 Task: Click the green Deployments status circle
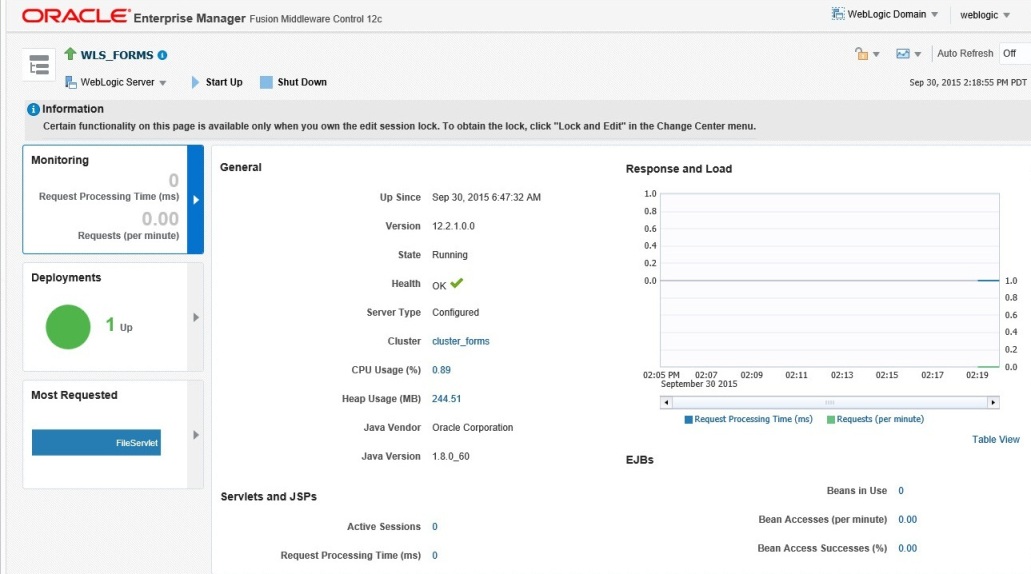(68, 327)
